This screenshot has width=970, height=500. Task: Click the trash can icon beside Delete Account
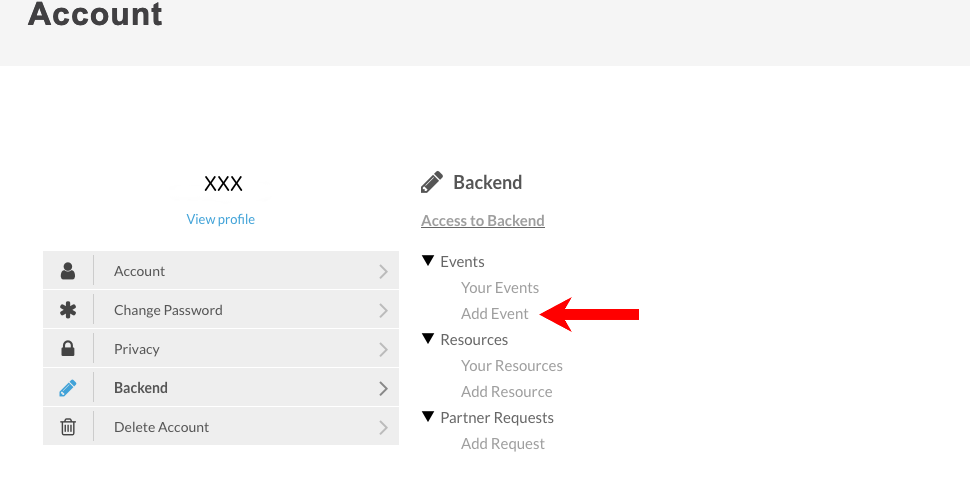click(x=68, y=427)
